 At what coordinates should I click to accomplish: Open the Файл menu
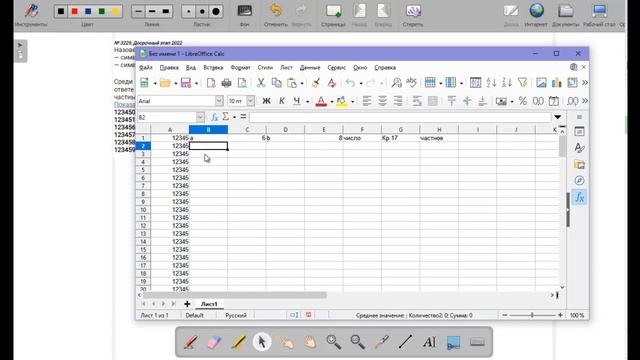click(x=146, y=68)
